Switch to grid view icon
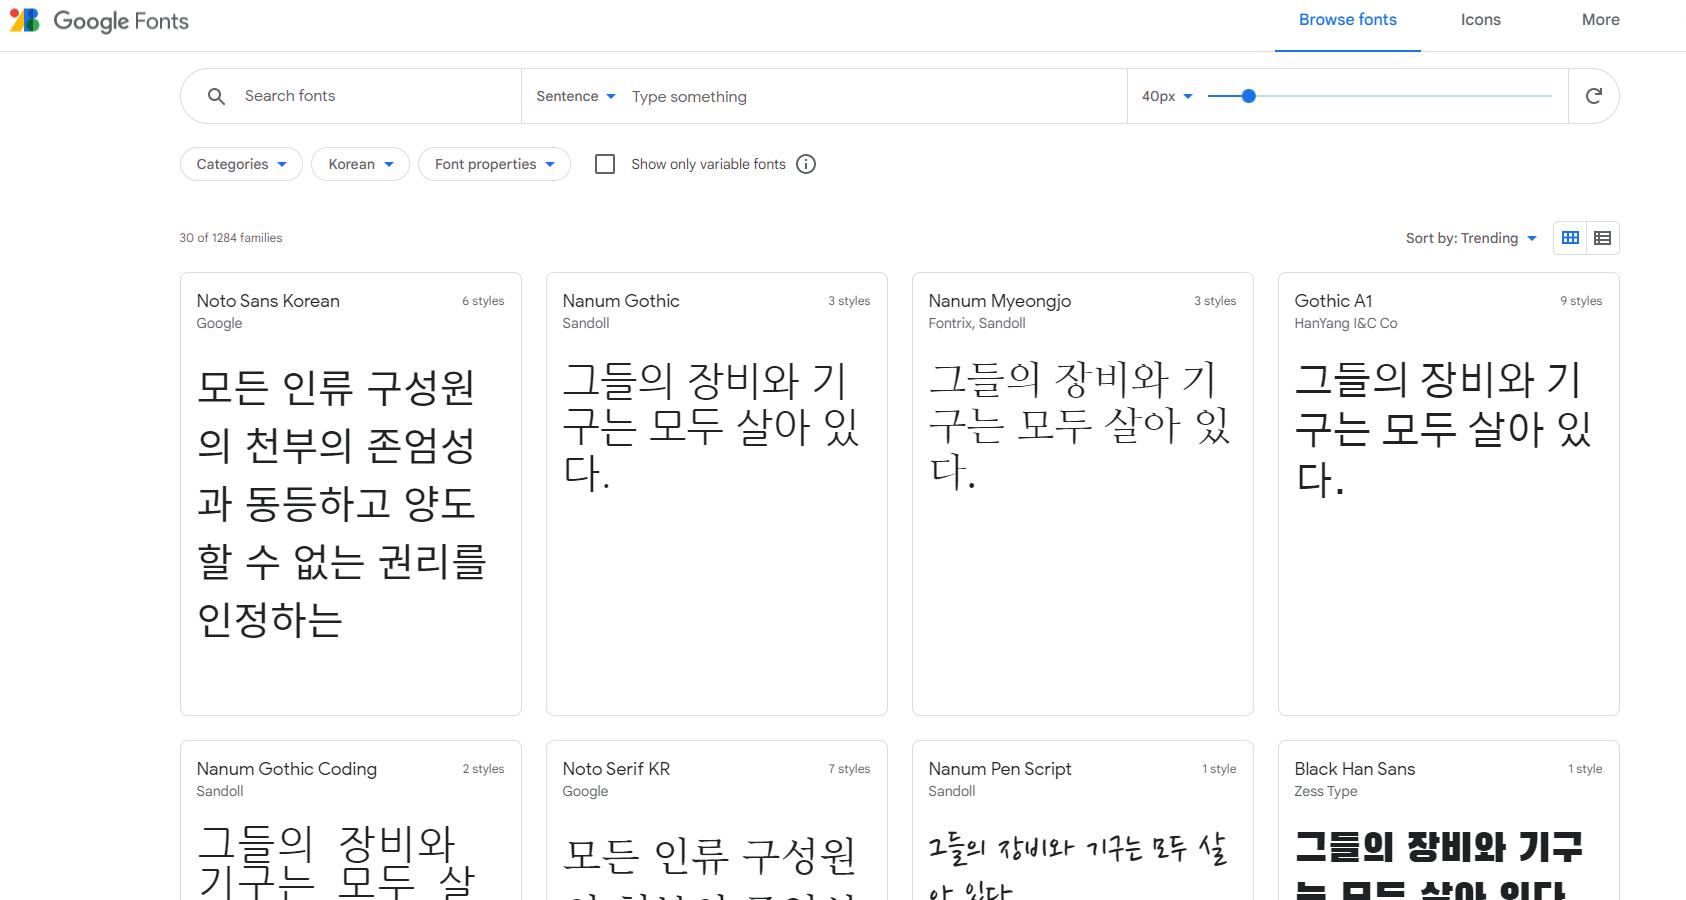This screenshot has height=900, width=1686. coord(1570,238)
